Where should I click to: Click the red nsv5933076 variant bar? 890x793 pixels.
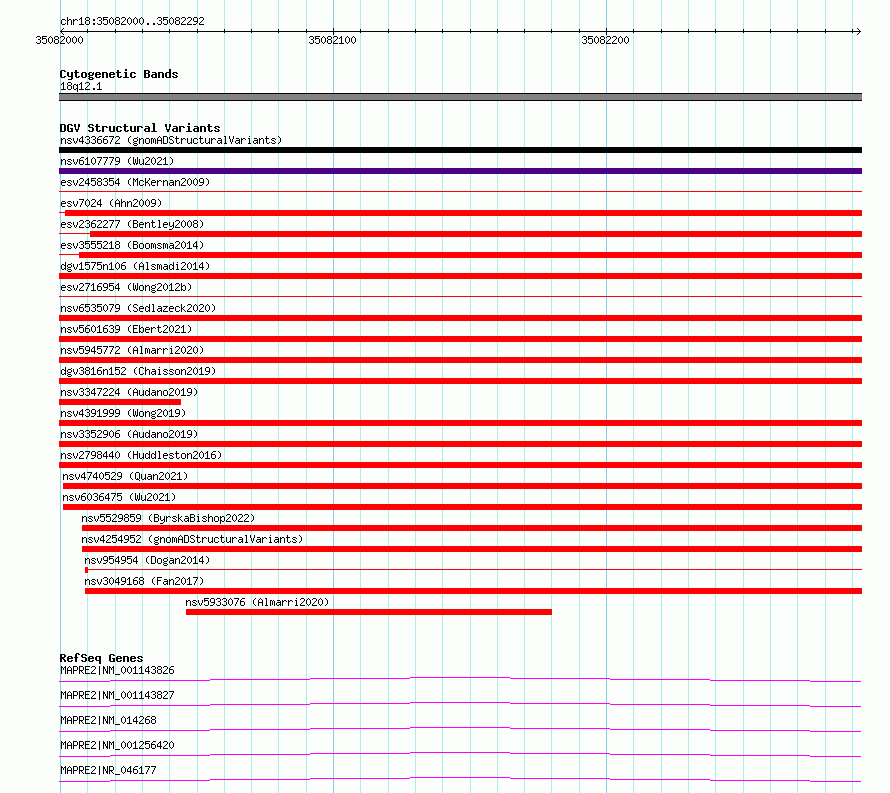point(369,612)
